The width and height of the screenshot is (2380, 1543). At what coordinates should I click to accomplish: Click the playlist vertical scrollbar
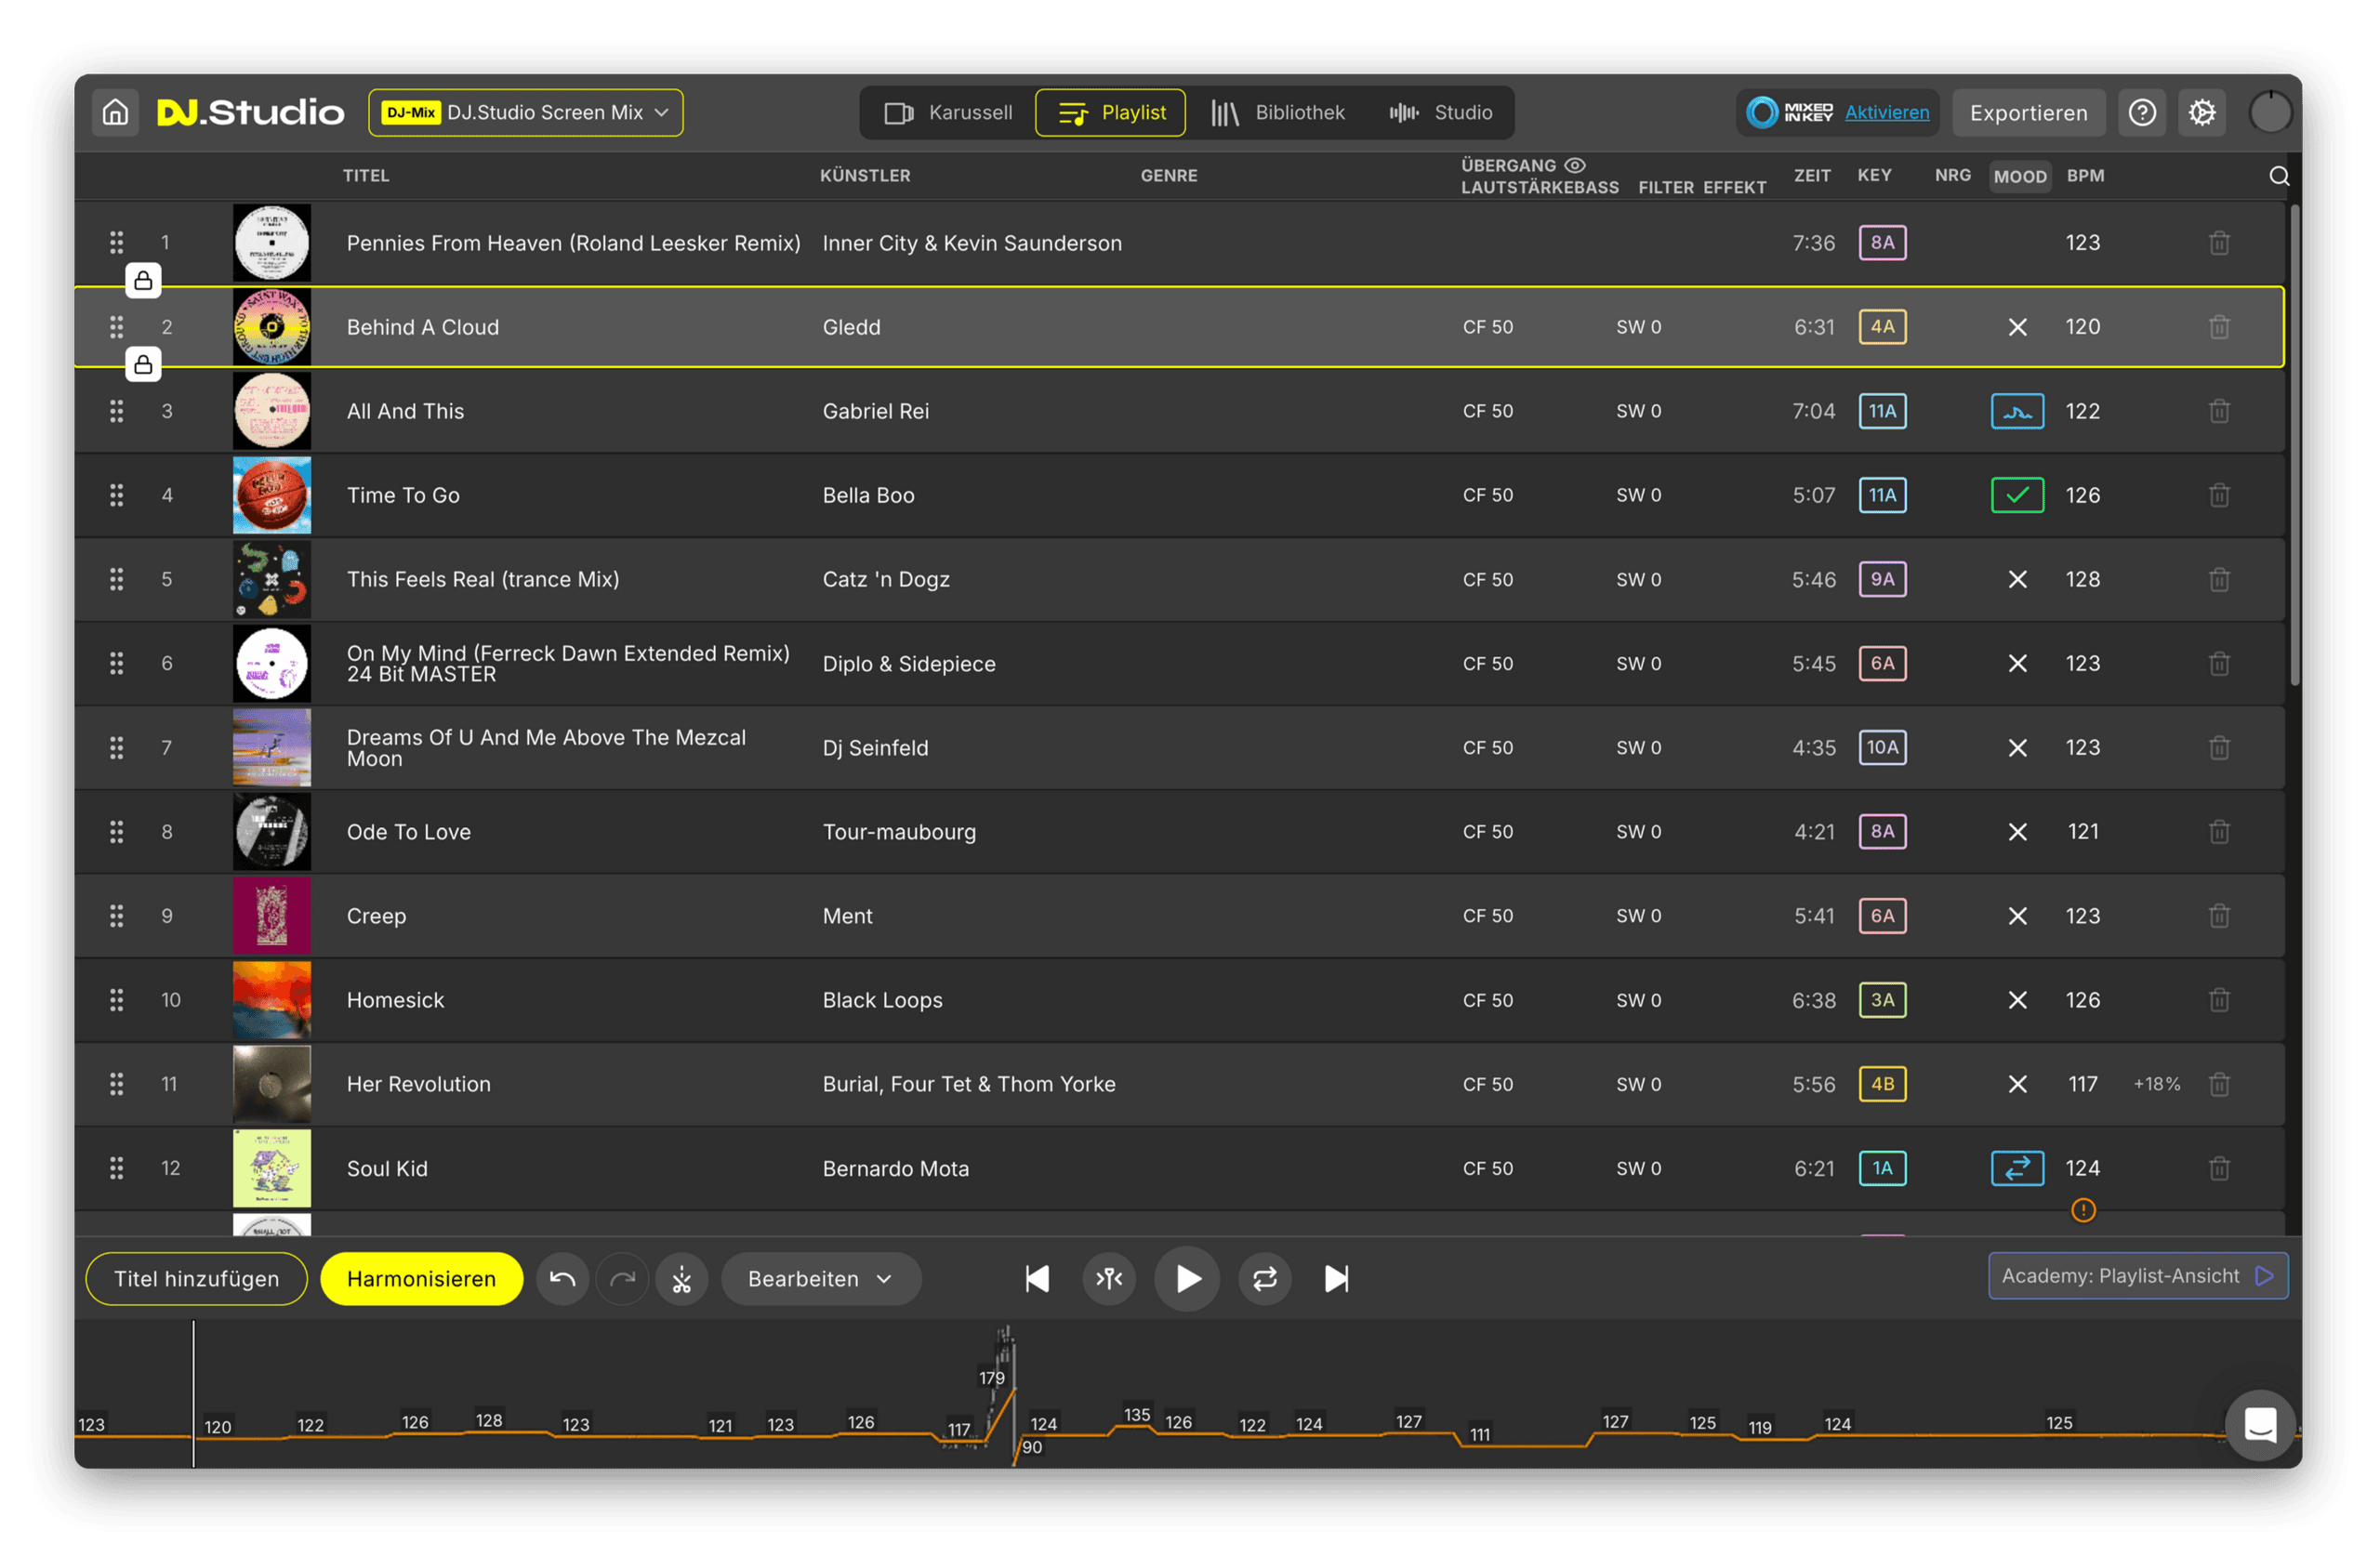pyautogui.click(x=2295, y=445)
